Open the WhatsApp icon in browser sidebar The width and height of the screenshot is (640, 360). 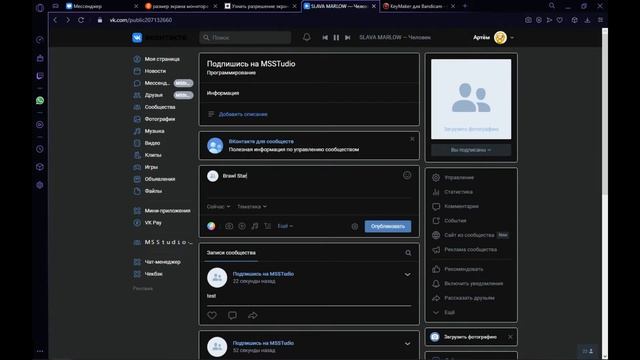(x=40, y=100)
